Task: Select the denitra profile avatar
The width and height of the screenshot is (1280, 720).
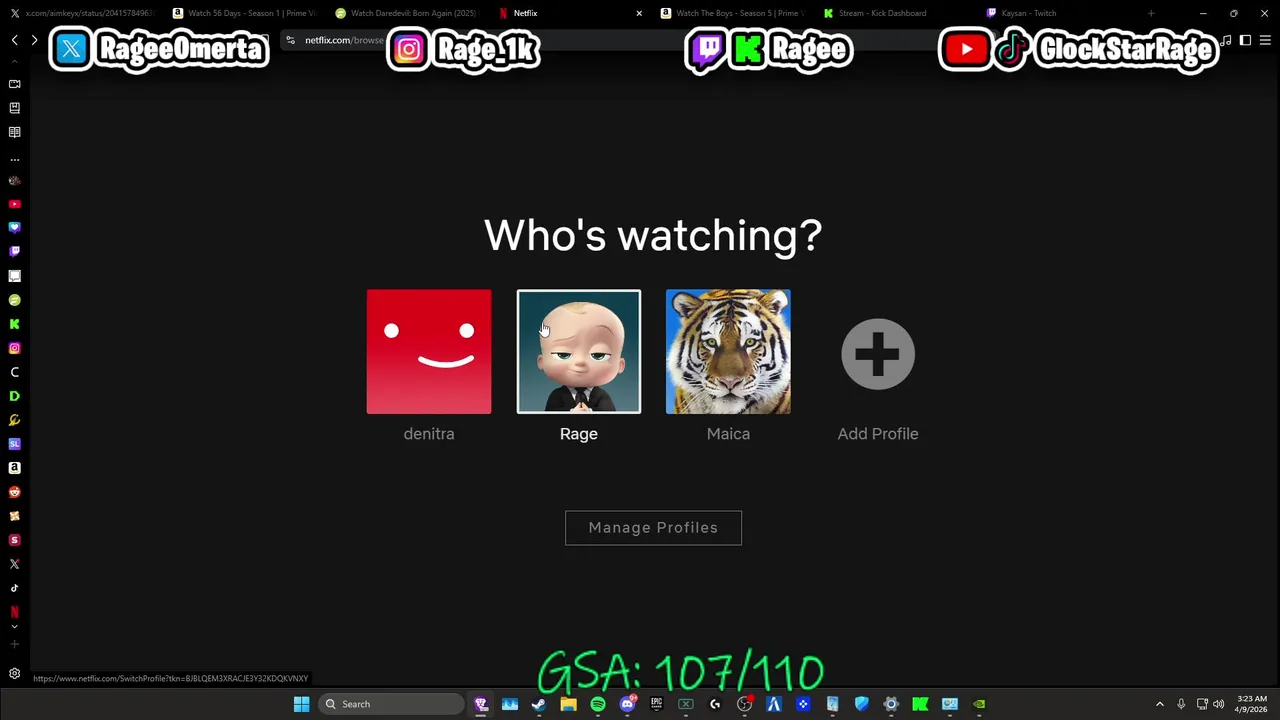Action: [429, 351]
